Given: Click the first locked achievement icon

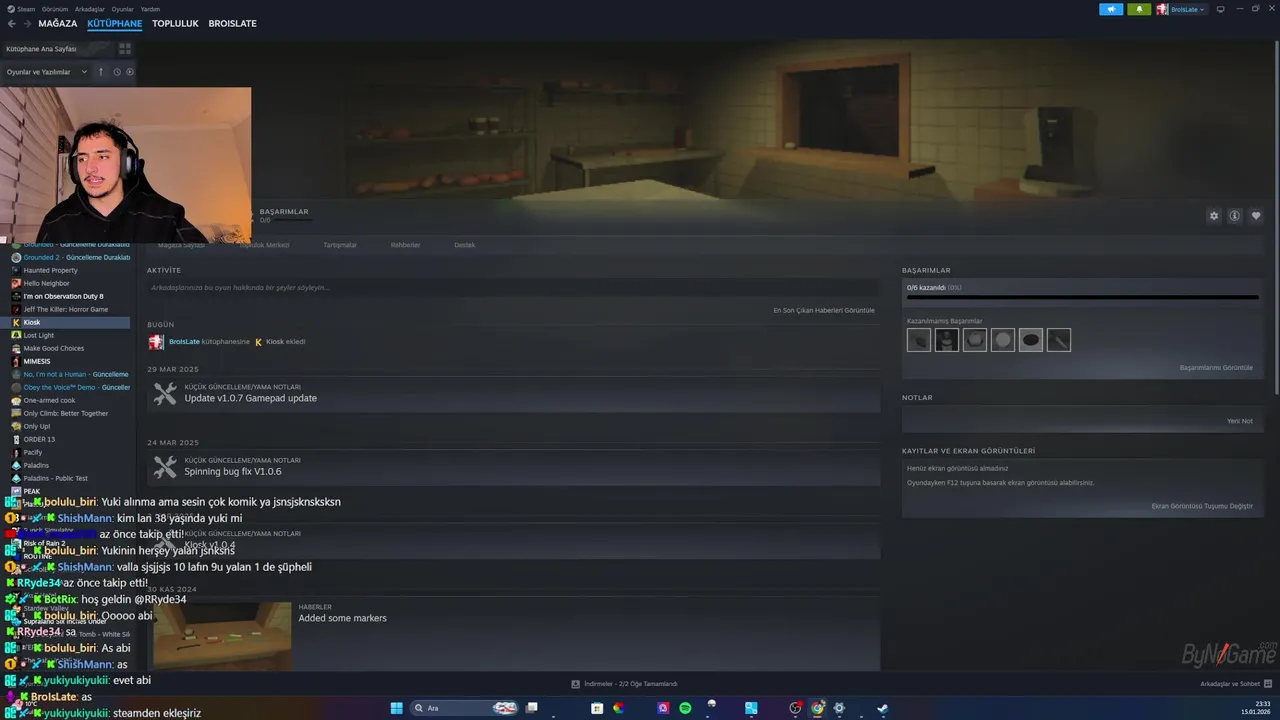Looking at the screenshot, I should pyautogui.click(x=919, y=340).
